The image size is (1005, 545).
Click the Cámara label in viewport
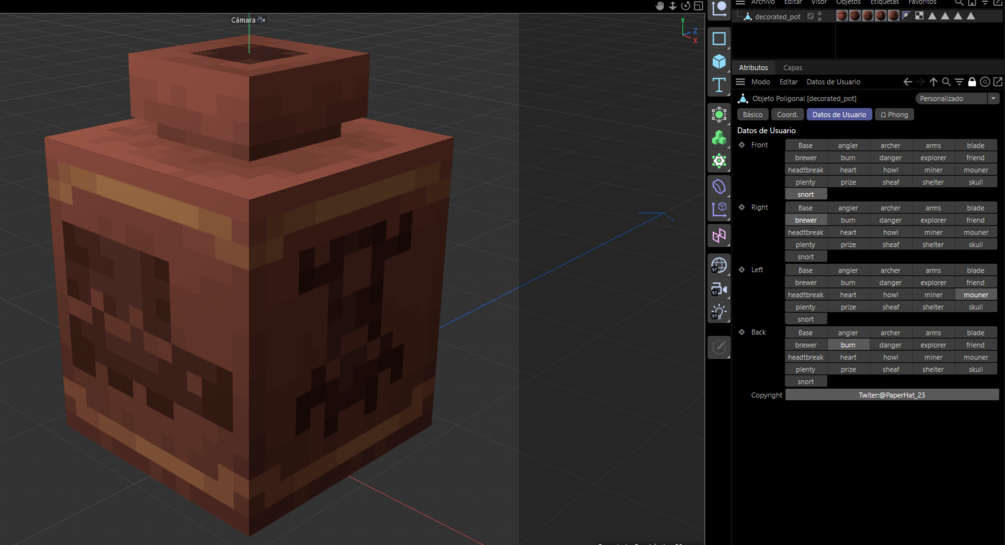coord(243,20)
